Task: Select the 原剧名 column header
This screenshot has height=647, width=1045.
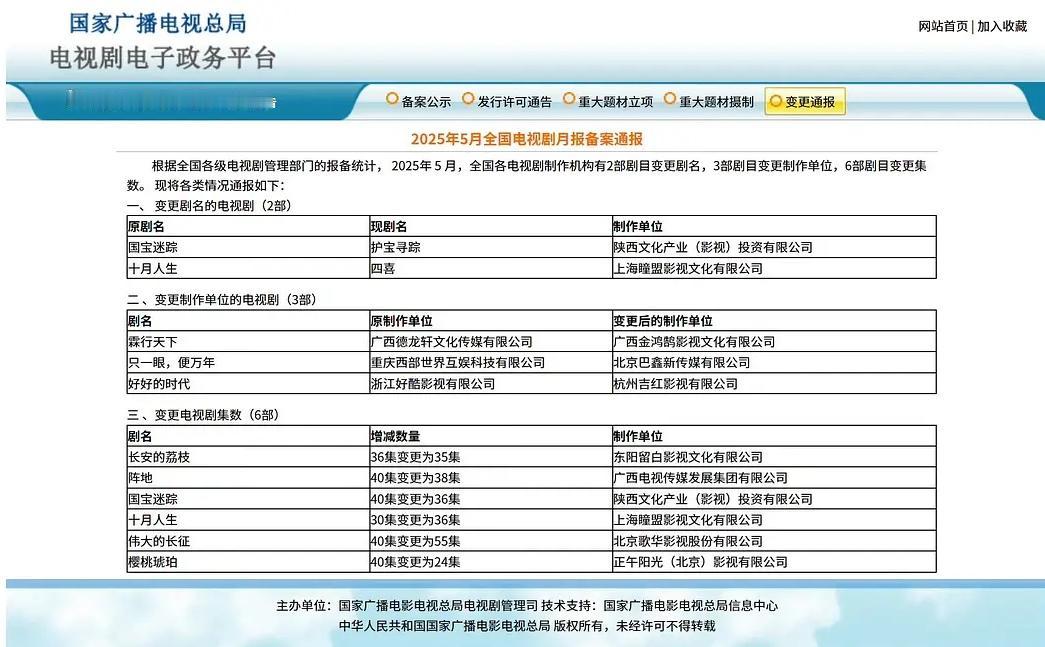Action: point(248,227)
